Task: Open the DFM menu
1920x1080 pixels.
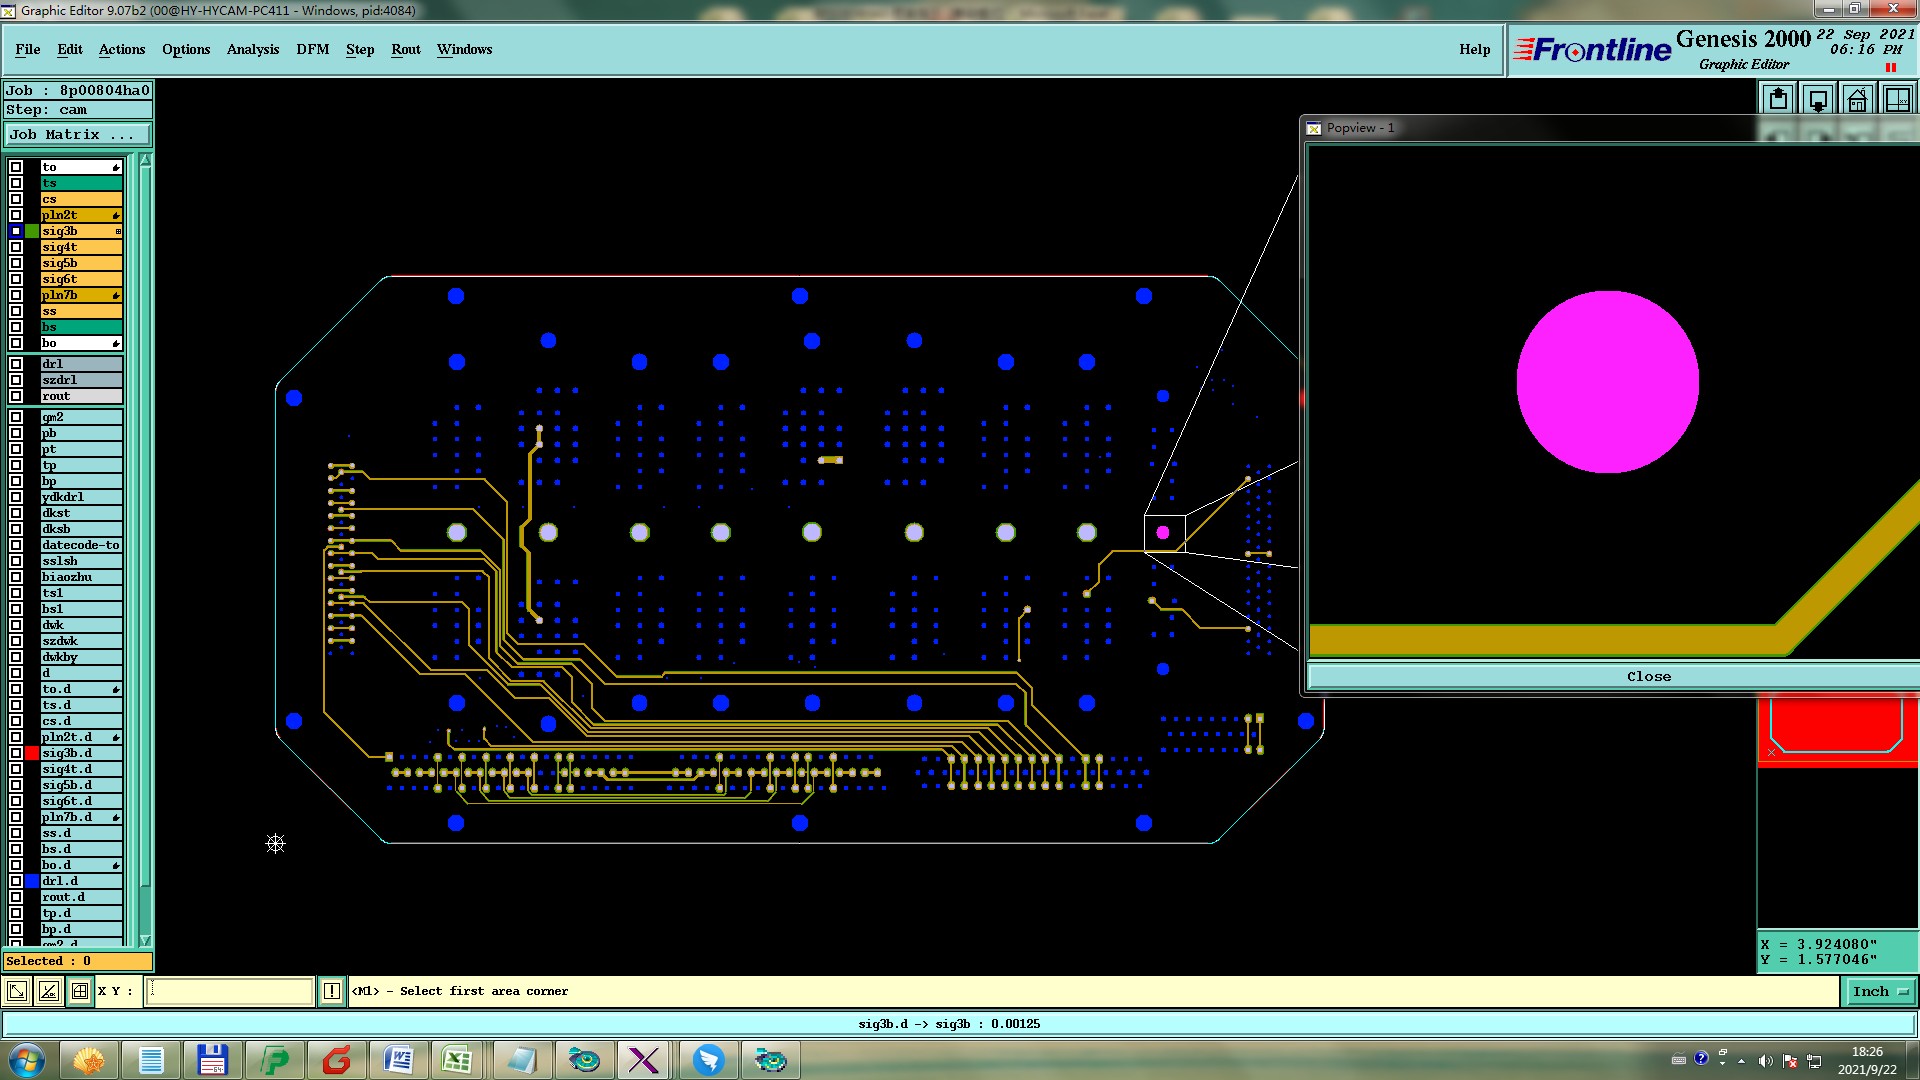Action: (x=312, y=49)
